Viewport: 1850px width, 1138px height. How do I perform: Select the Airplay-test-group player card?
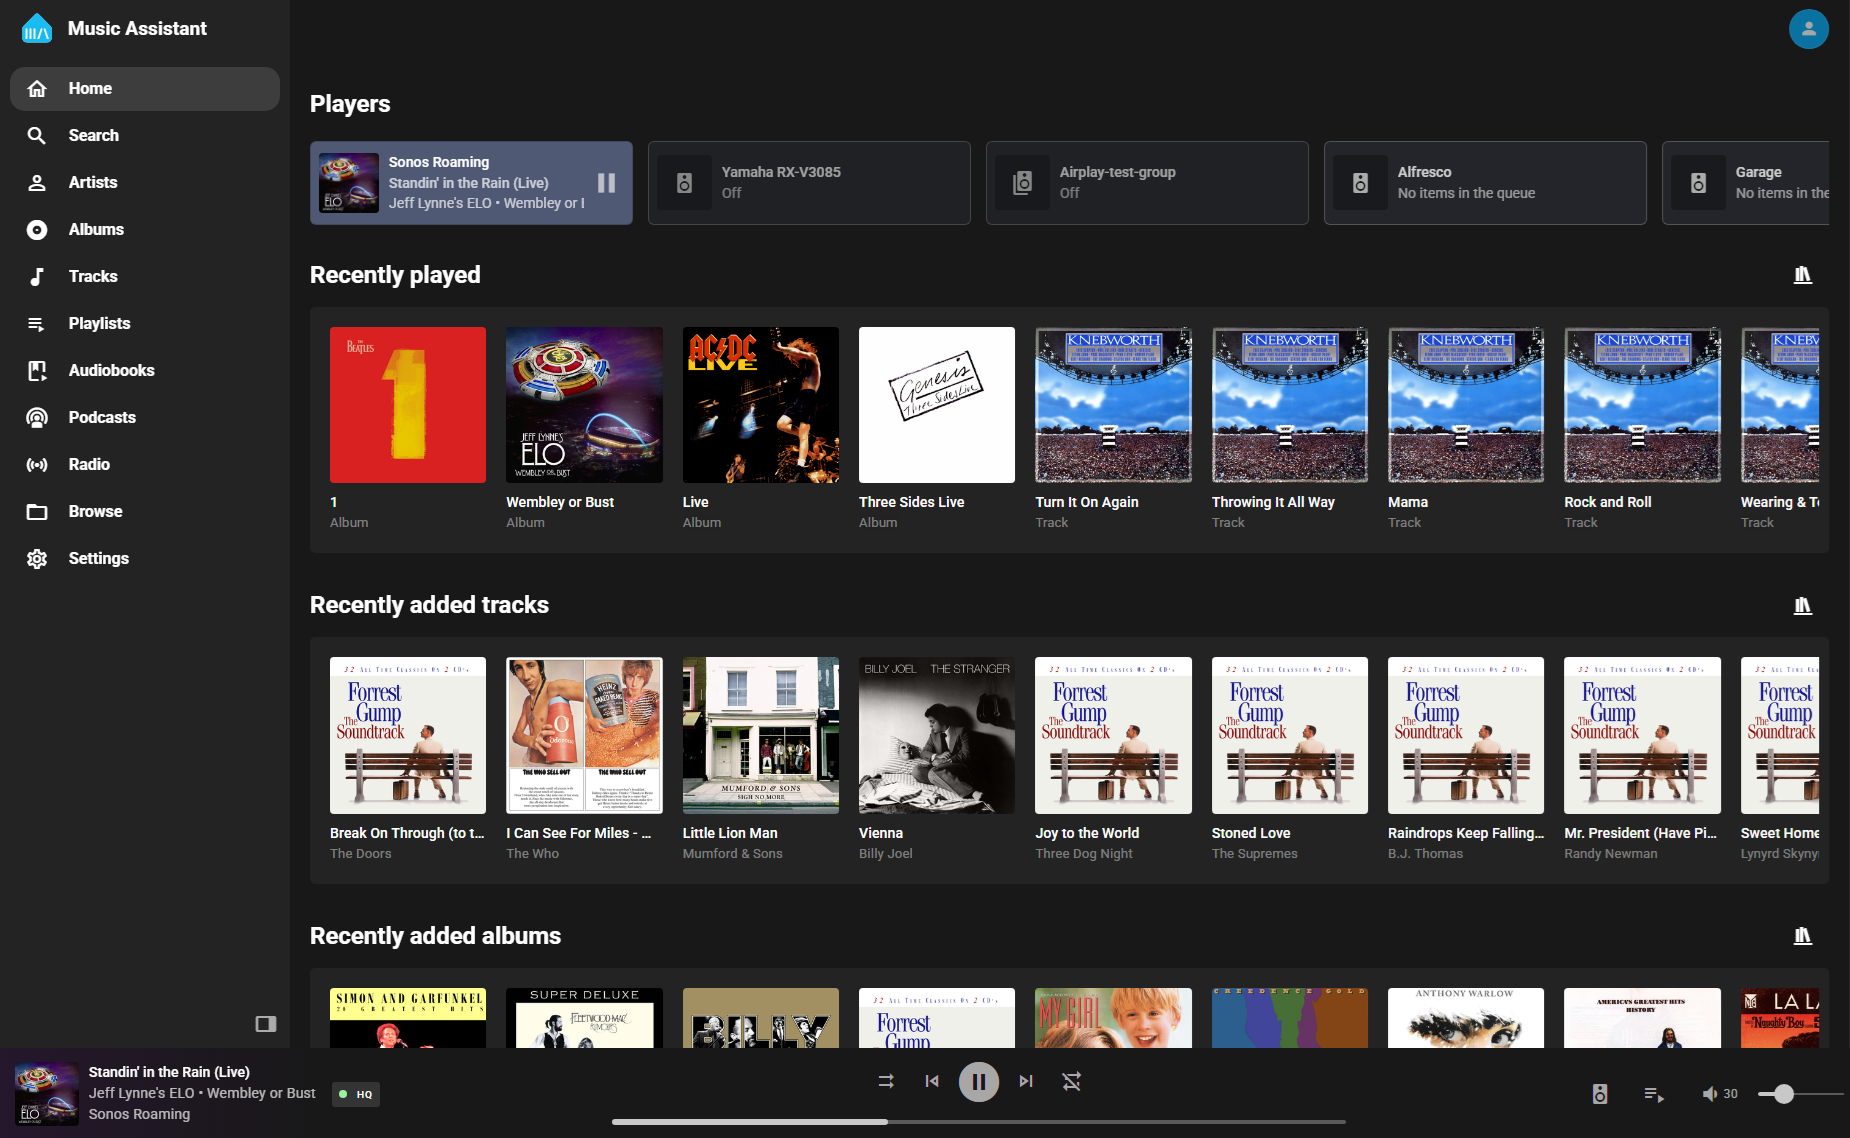[1147, 183]
